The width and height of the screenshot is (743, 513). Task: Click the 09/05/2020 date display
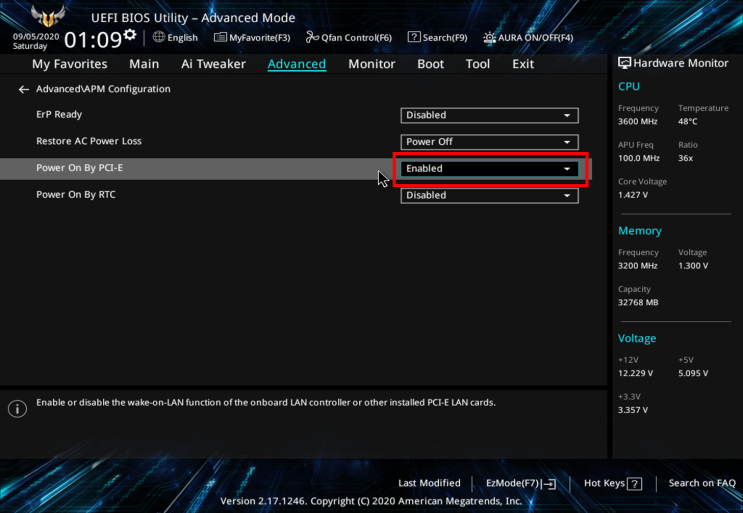pos(36,36)
